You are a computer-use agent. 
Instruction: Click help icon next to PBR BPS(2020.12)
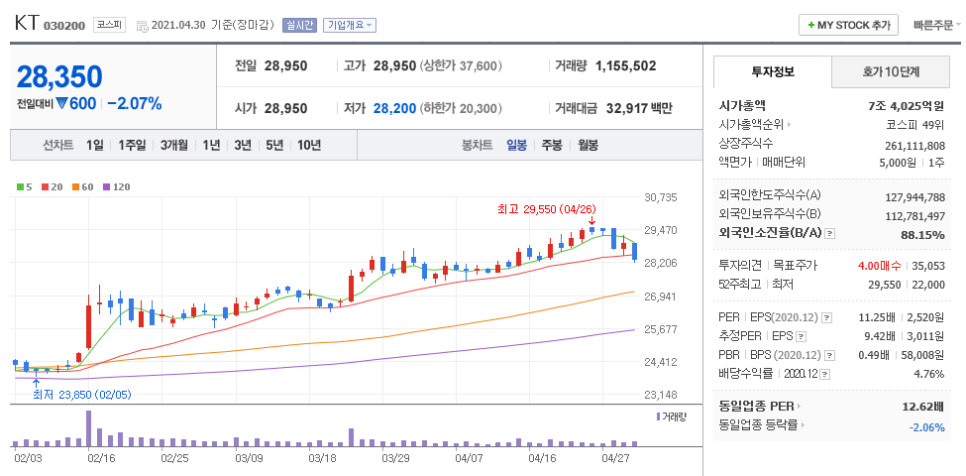tap(829, 355)
